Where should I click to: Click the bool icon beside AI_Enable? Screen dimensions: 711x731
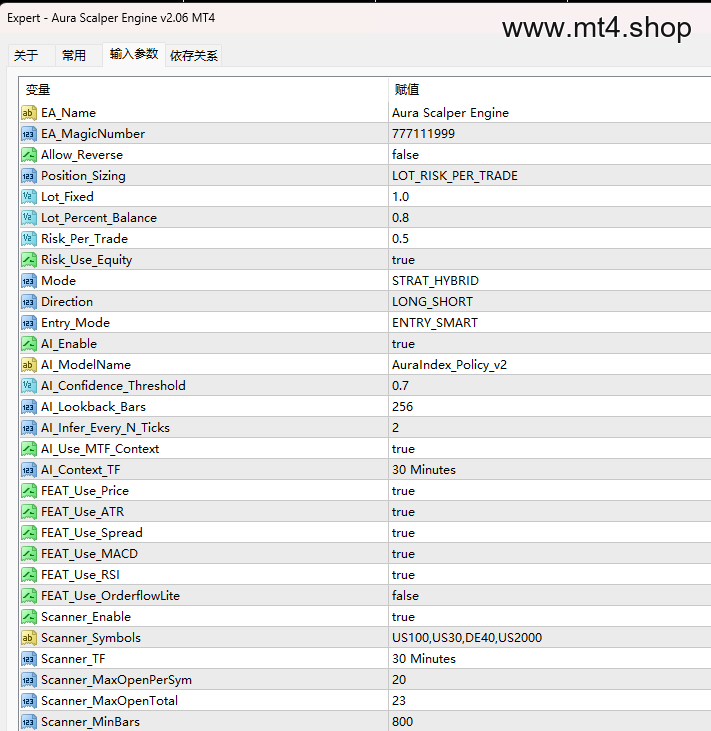pos(28,344)
